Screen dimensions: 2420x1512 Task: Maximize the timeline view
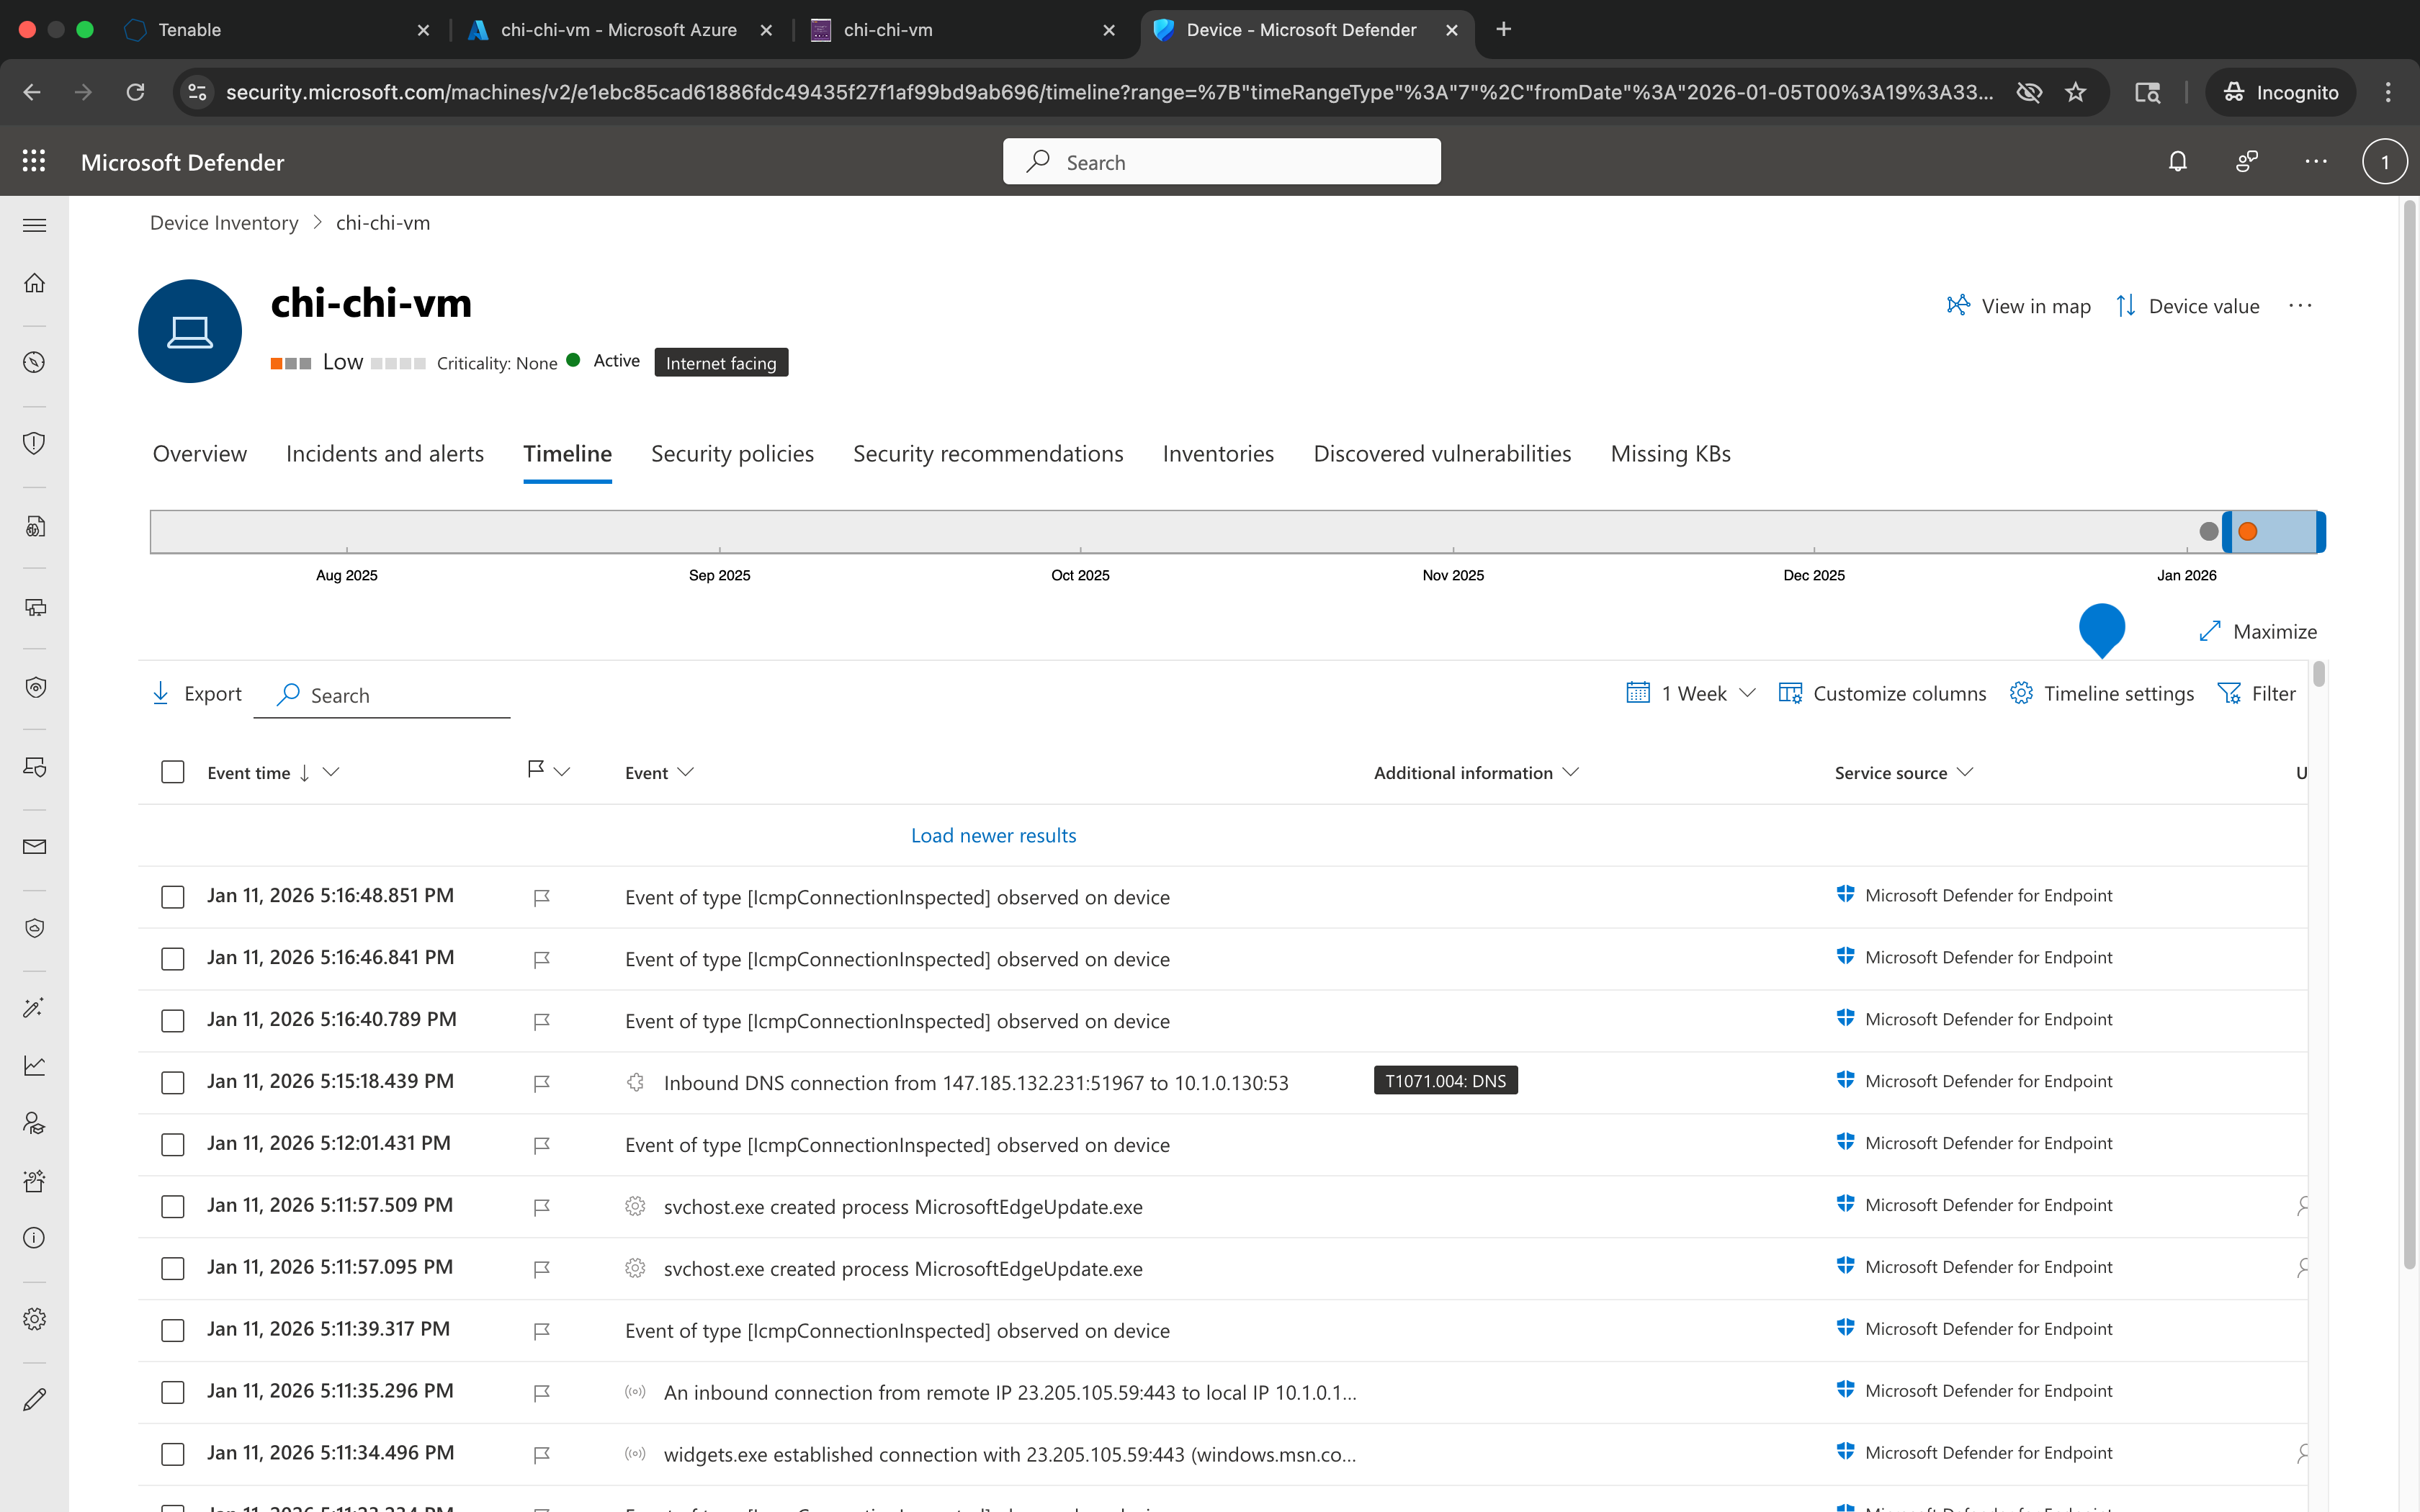[2258, 631]
